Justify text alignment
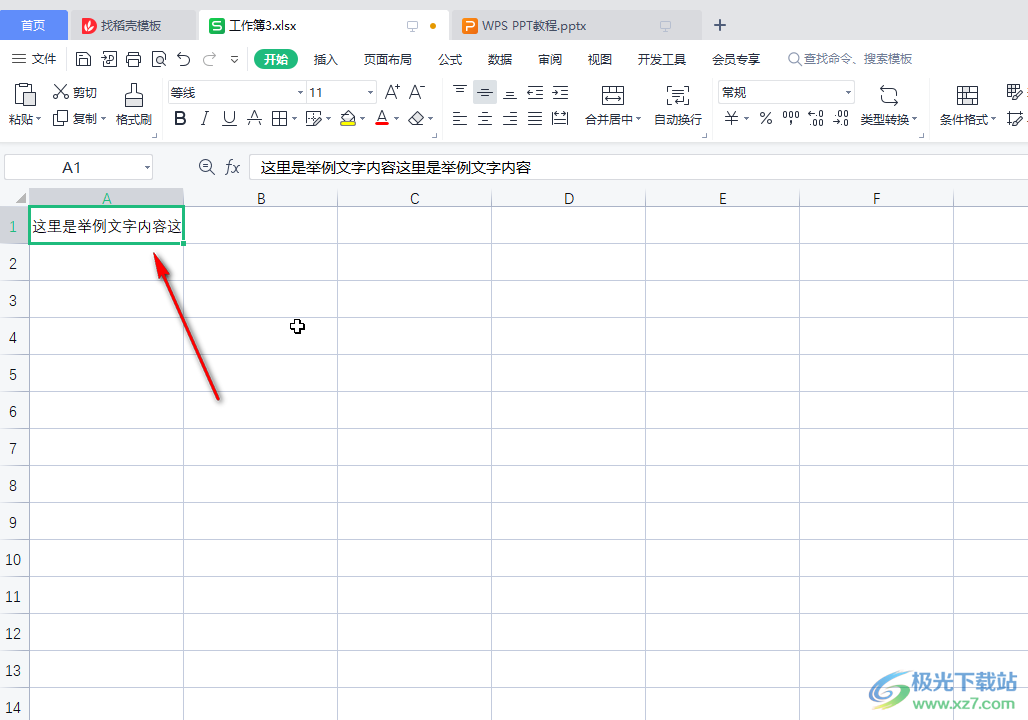The height and width of the screenshot is (720, 1028). coord(535,119)
